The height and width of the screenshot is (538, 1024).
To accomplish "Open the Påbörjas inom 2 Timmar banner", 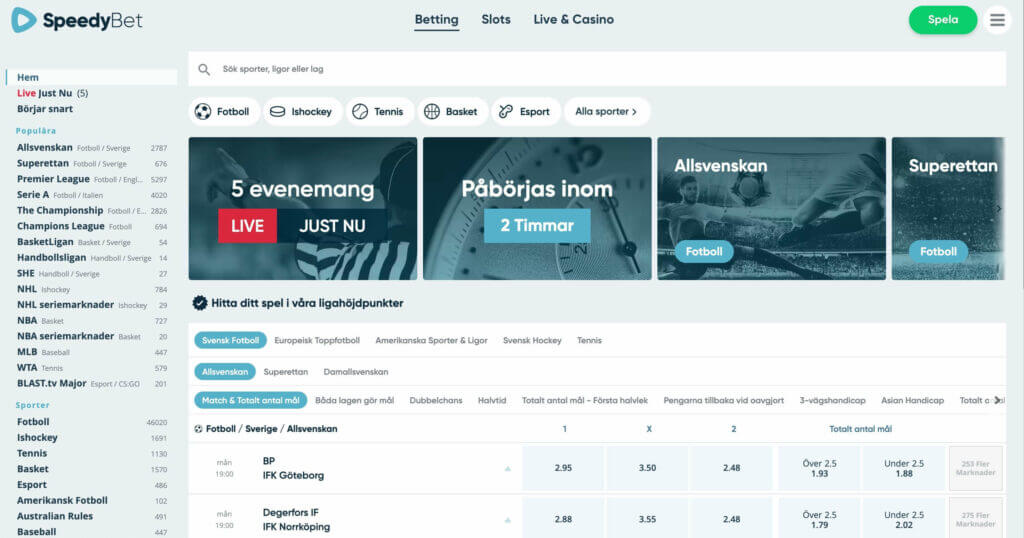I will point(537,208).
